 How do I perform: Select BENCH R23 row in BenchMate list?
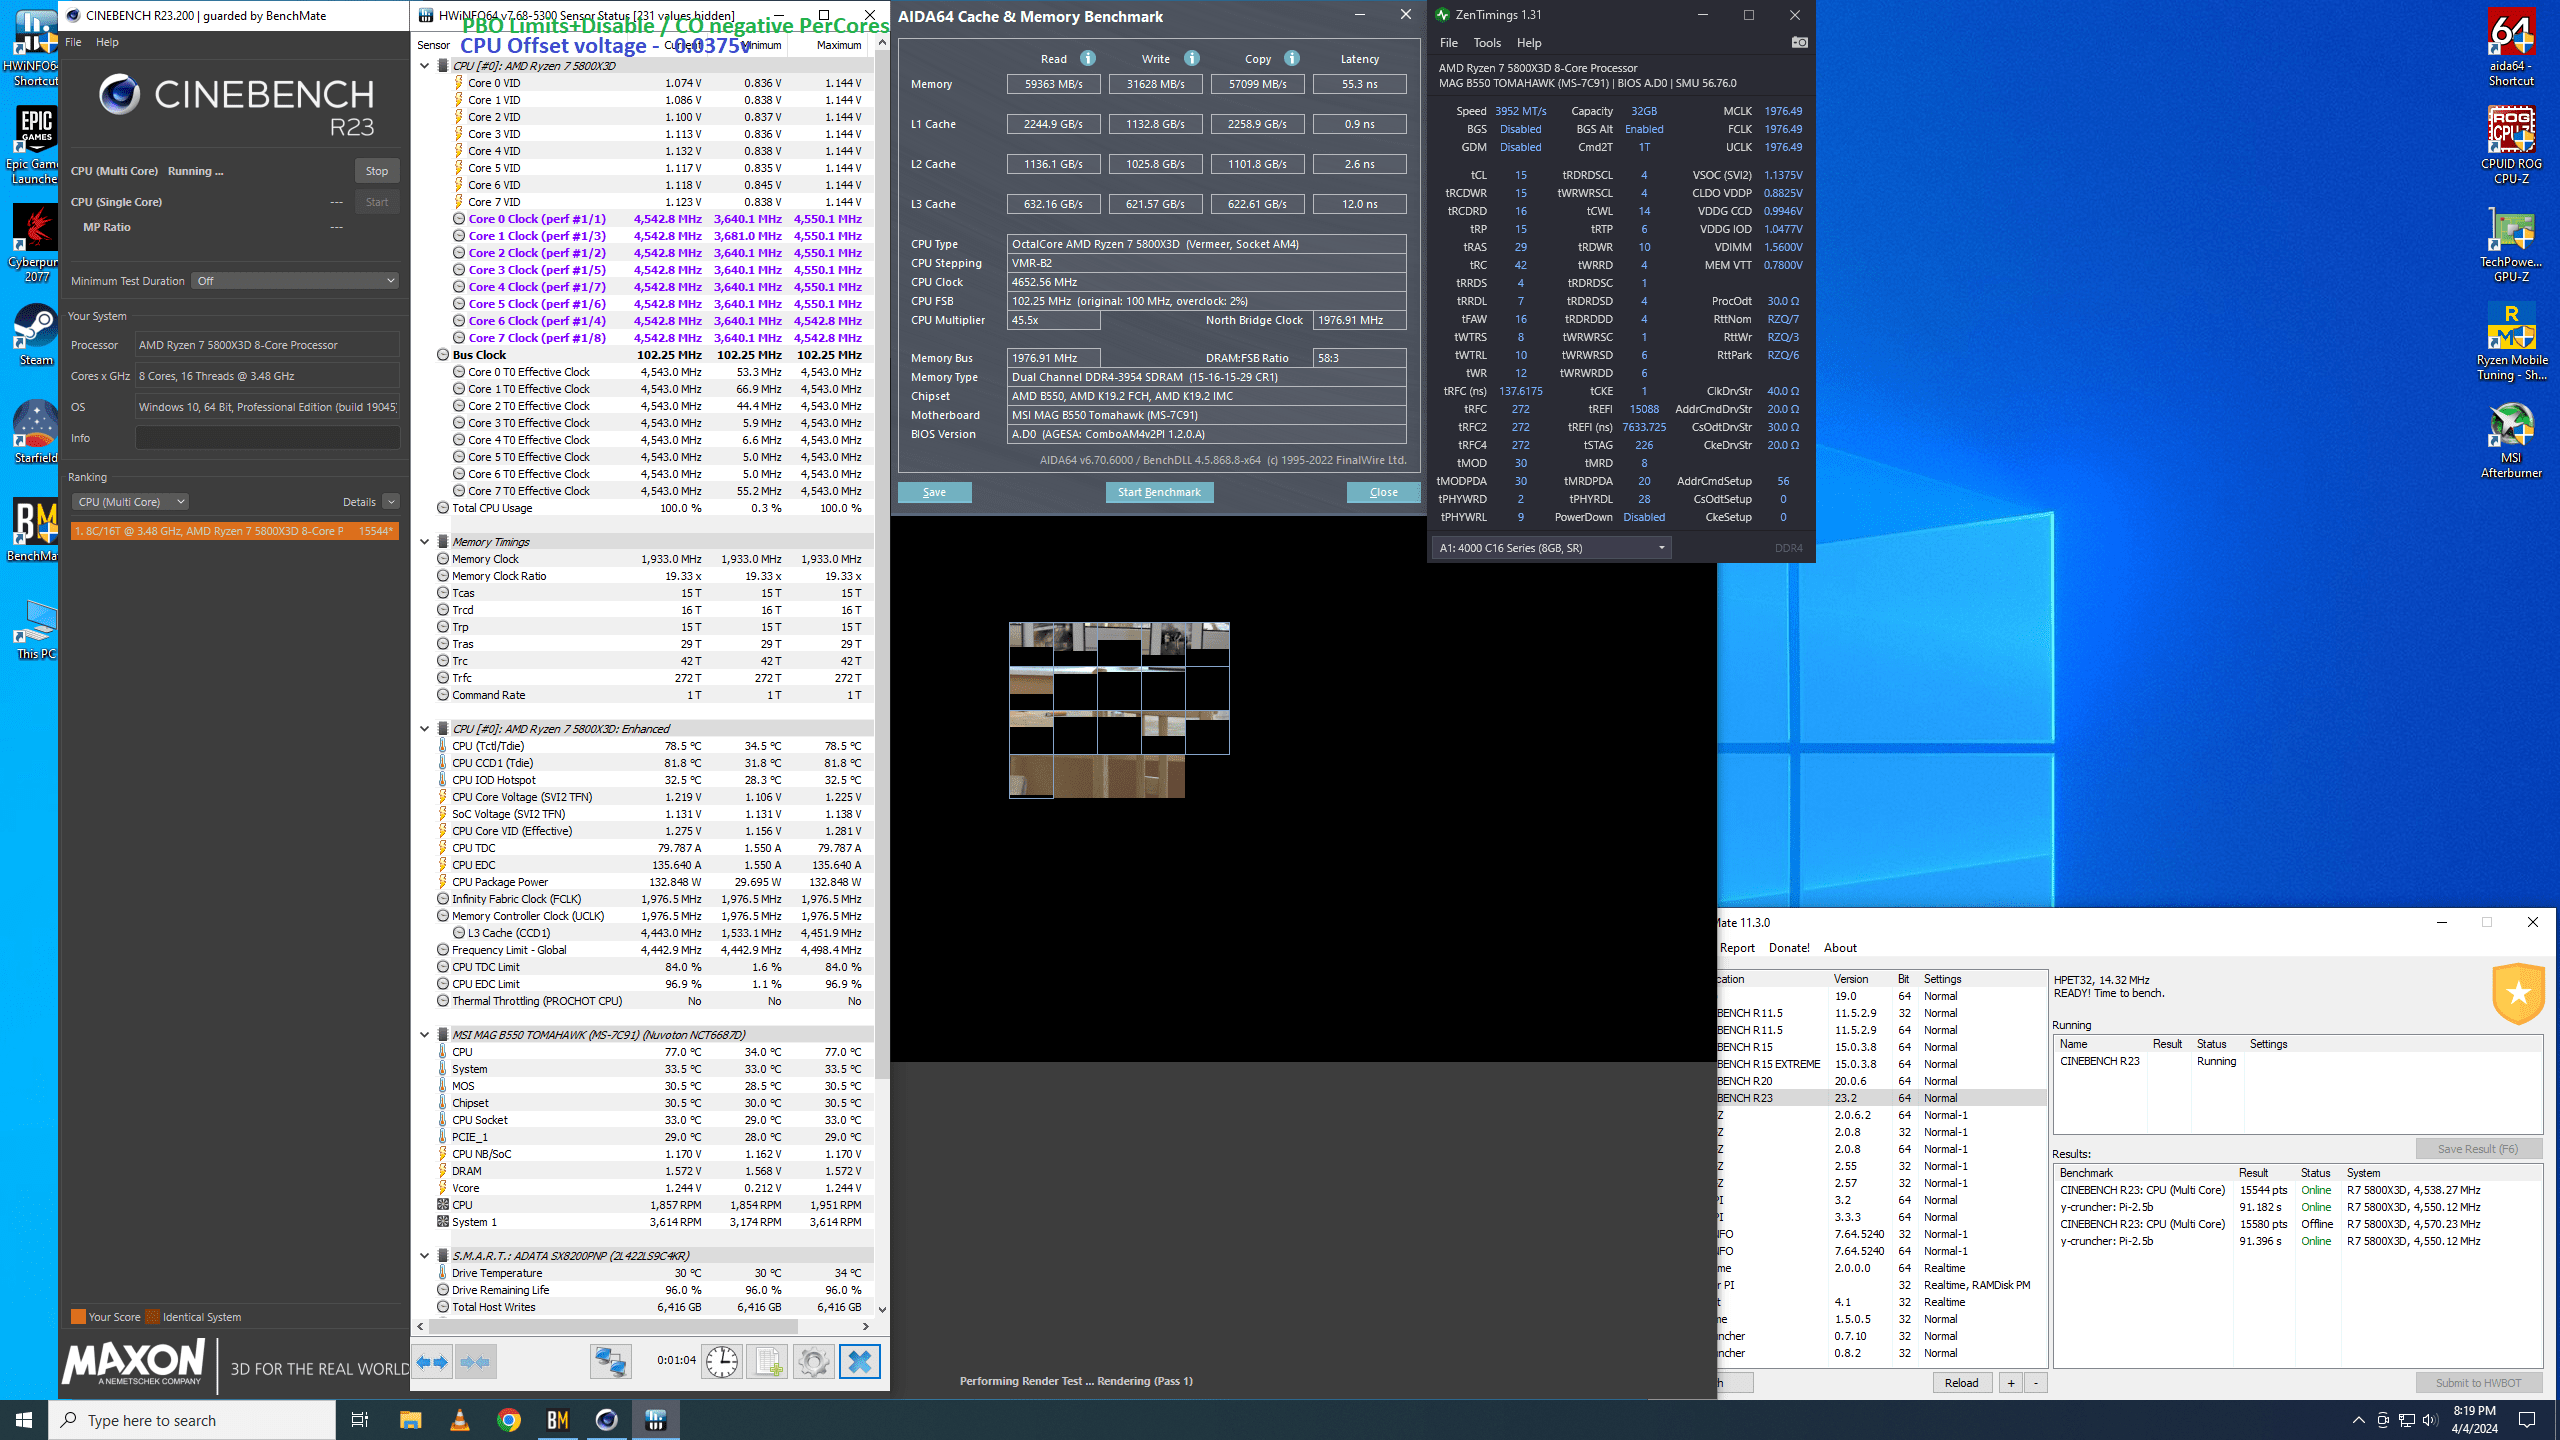[x=1880, y=1098]
